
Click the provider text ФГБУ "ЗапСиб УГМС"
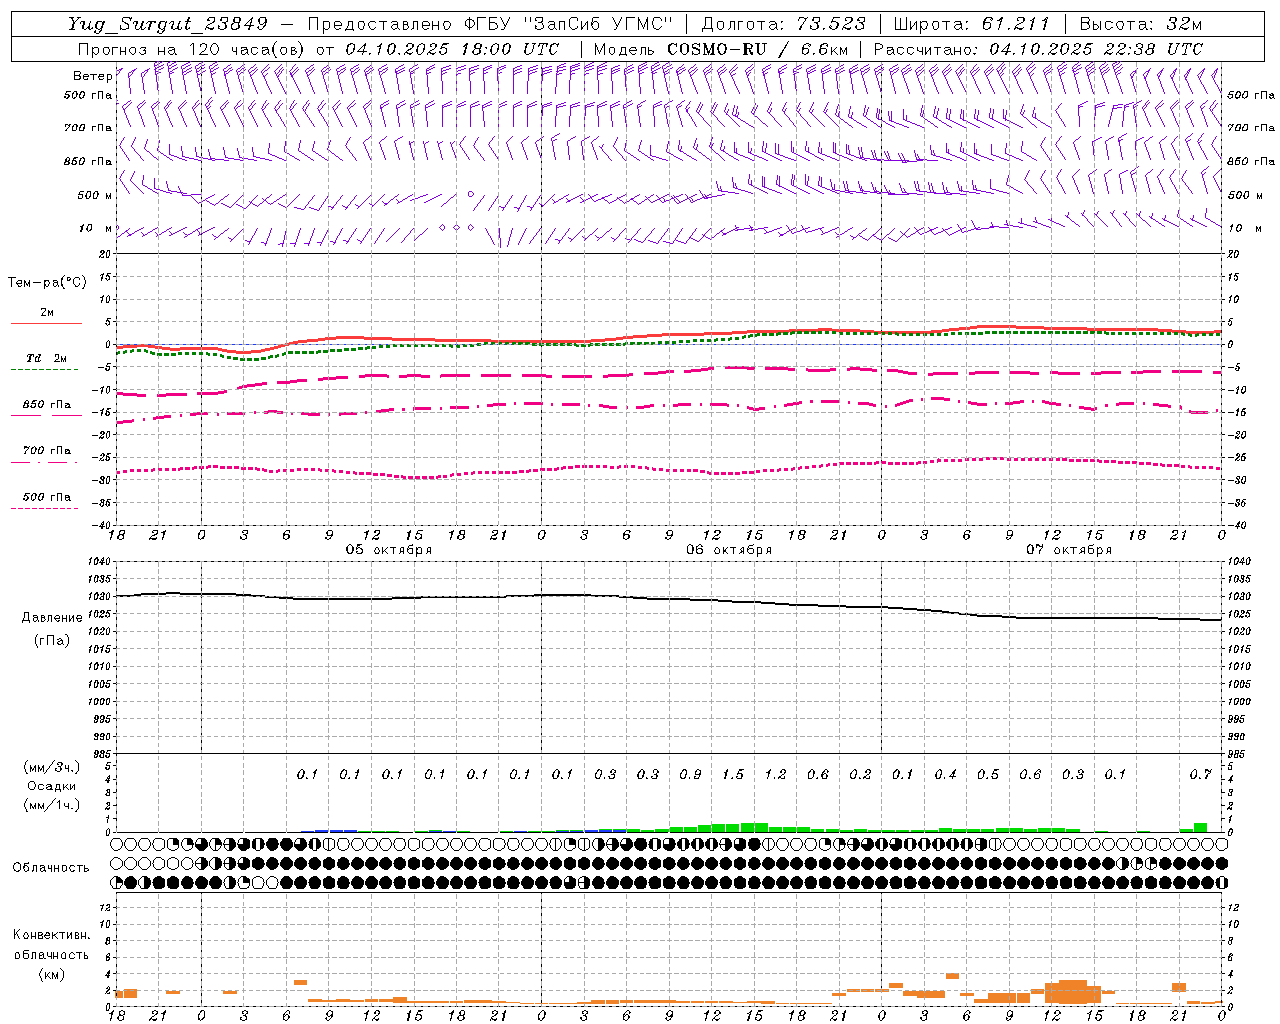pos(569,24)
